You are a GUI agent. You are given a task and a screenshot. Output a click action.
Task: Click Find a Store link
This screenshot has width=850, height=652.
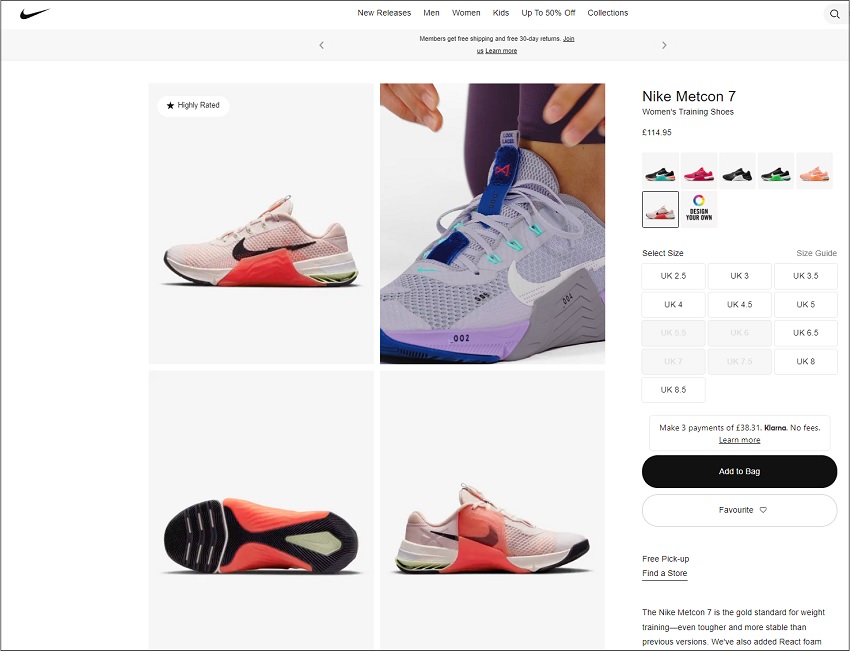click(x=665, y=573)
